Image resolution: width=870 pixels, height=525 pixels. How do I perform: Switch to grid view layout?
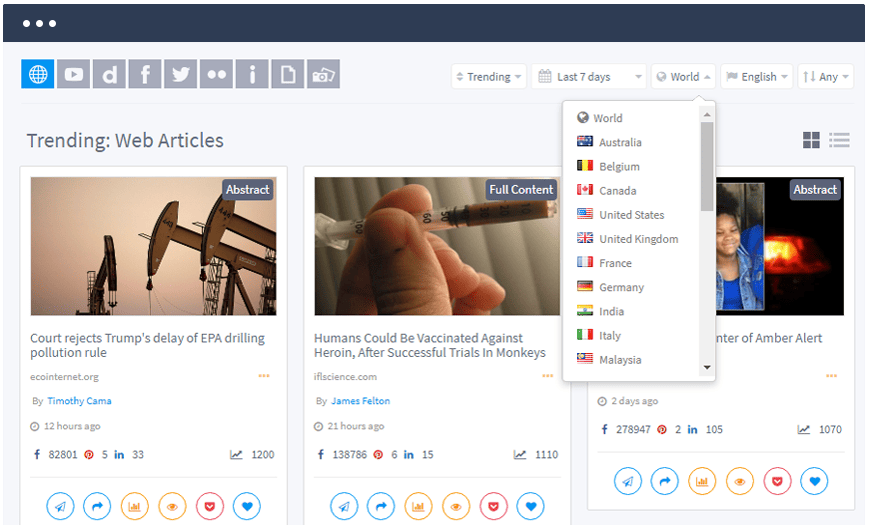tap(812, 140)
